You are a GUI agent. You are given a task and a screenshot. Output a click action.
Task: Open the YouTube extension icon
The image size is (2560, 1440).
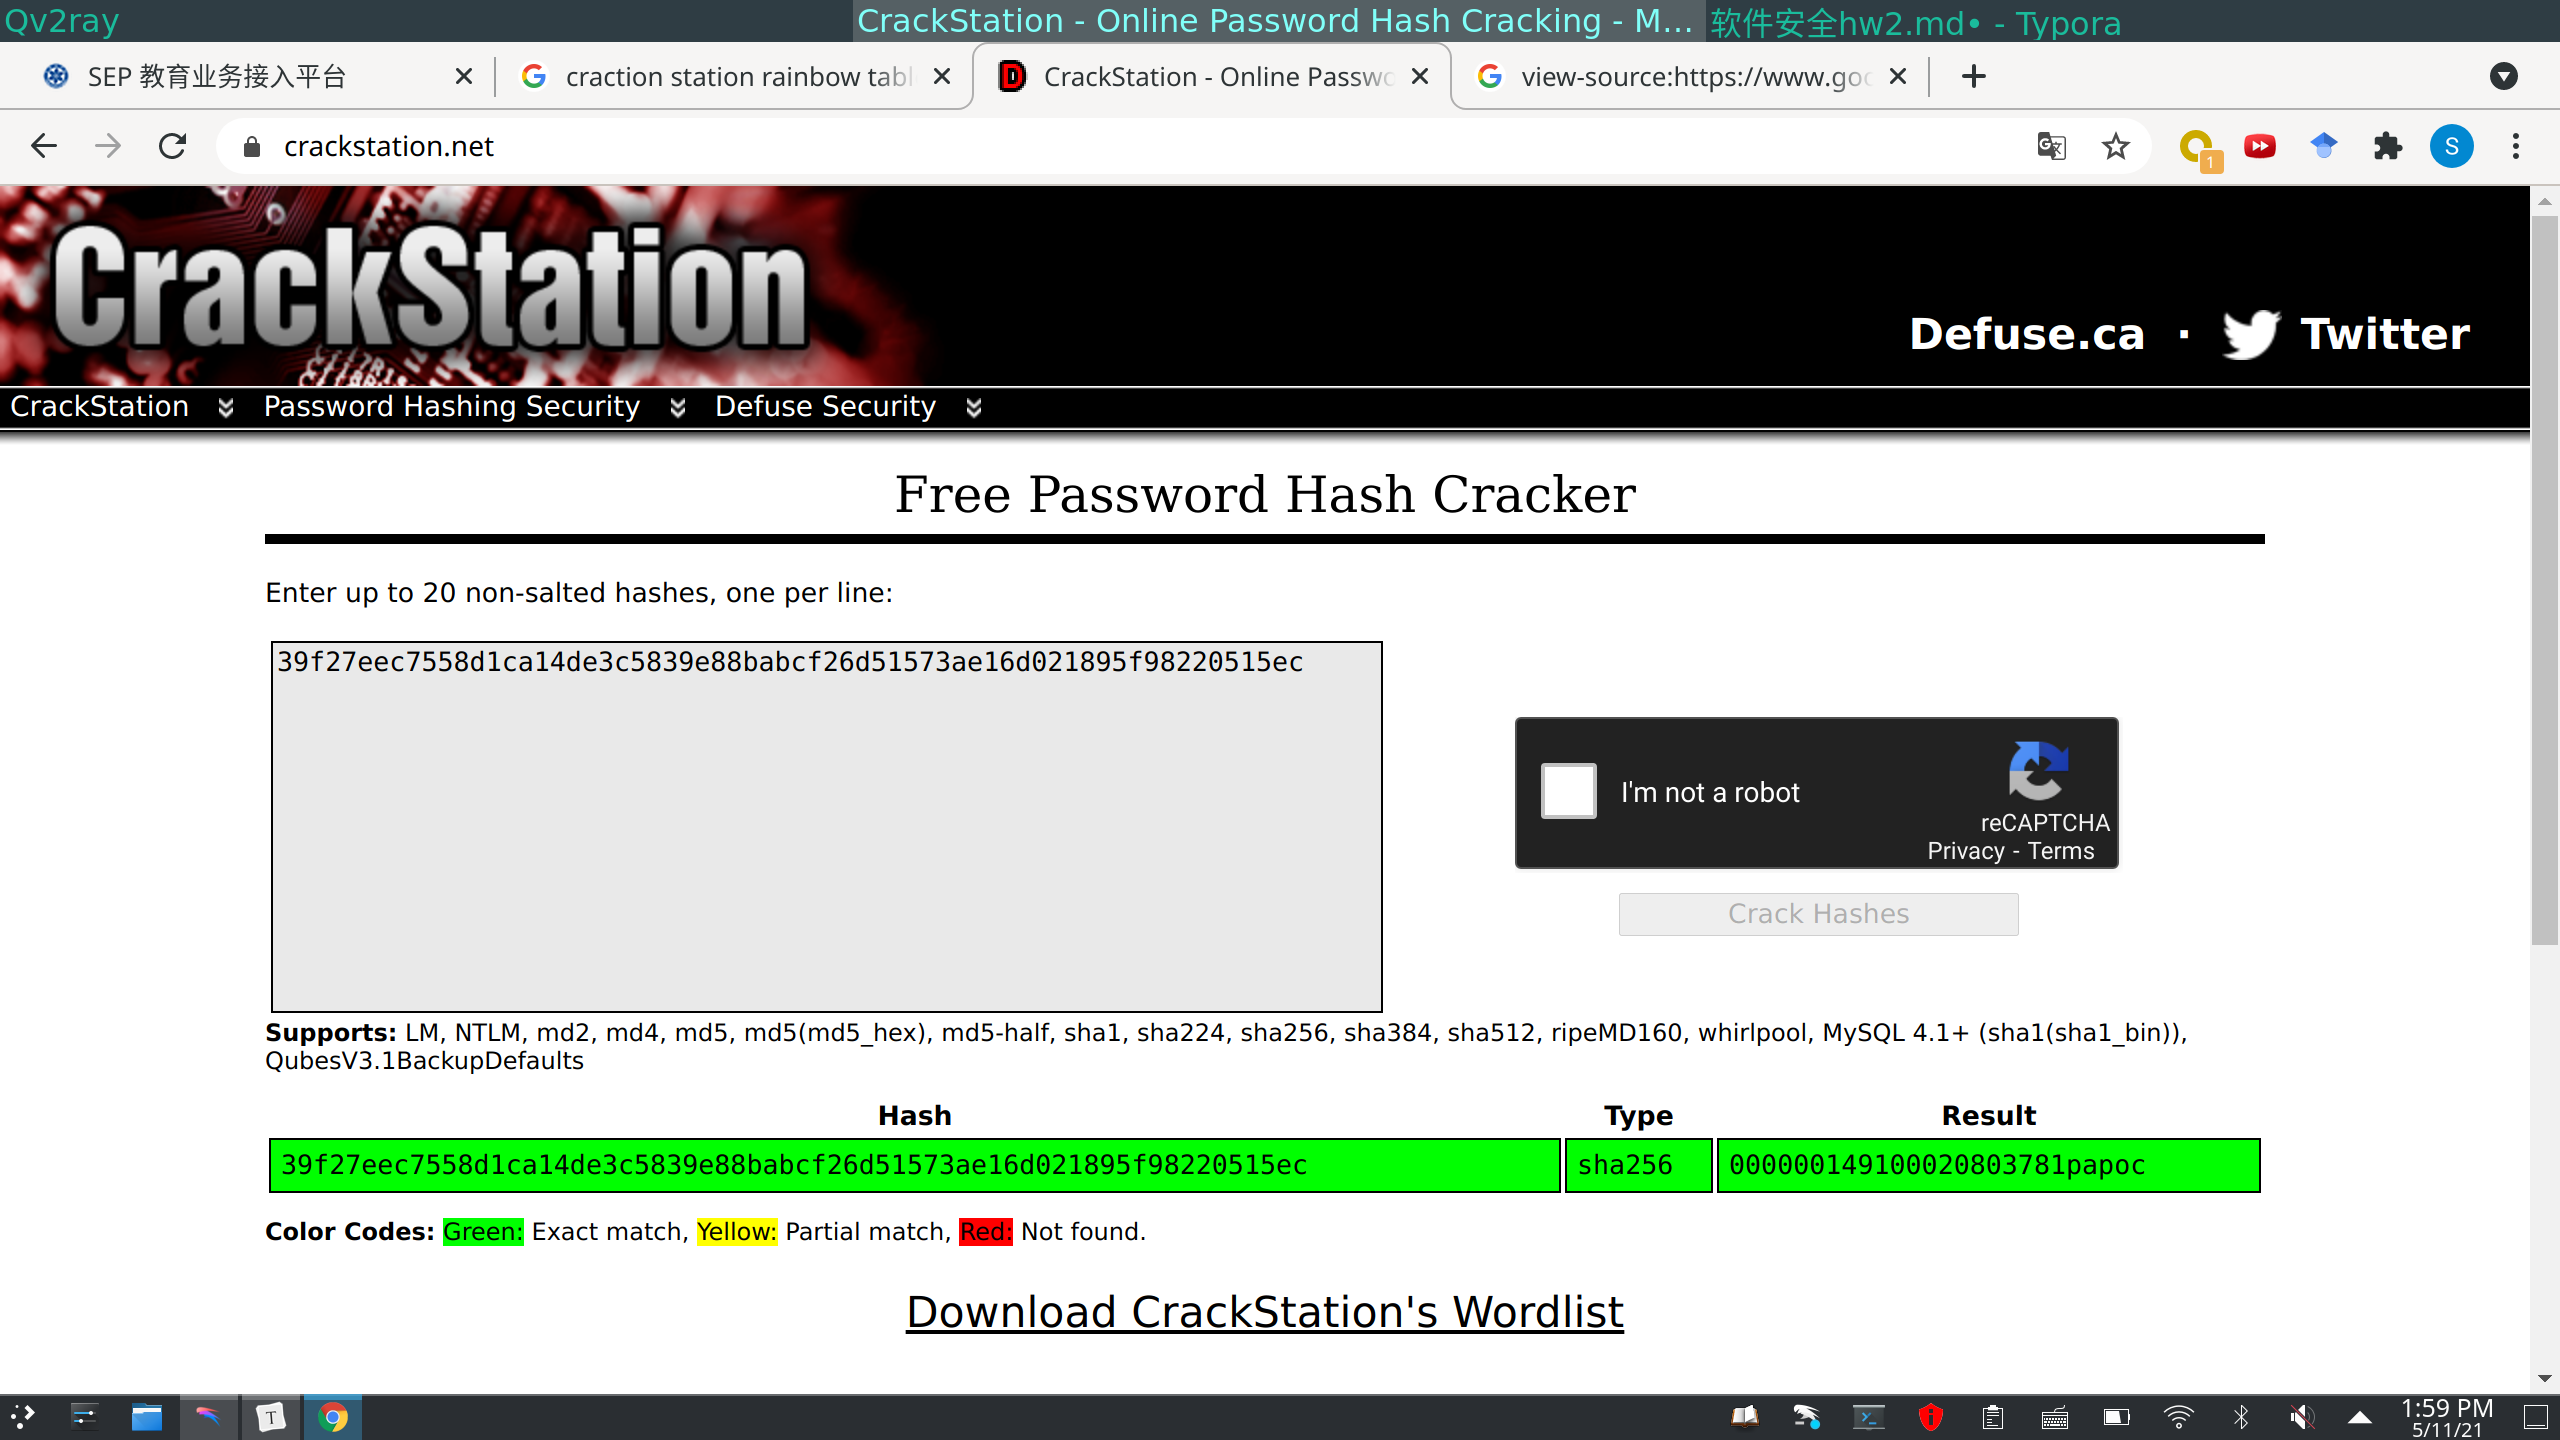click(x=2260, y=146)
